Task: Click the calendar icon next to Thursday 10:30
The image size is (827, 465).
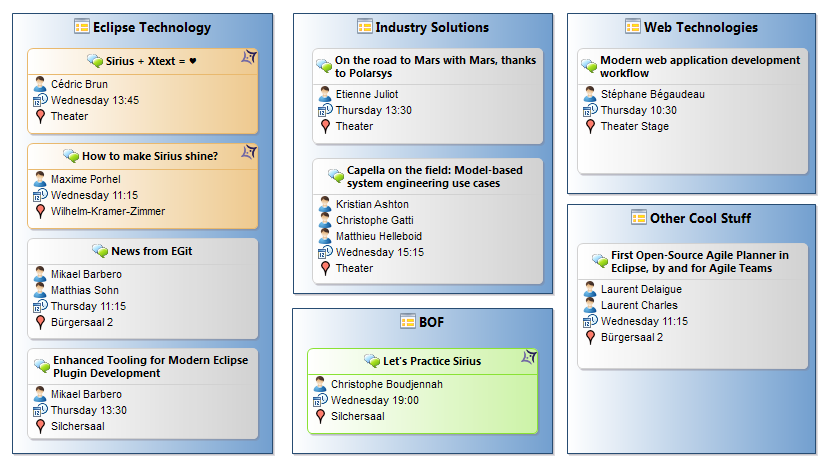Action: coord(590,110)
